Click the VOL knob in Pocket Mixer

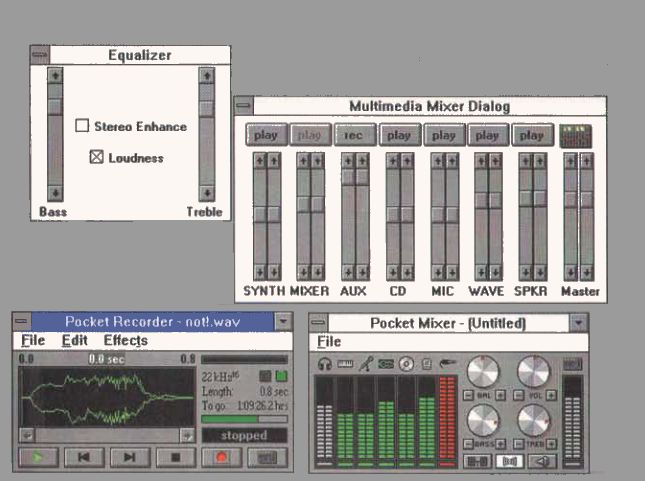533,372
